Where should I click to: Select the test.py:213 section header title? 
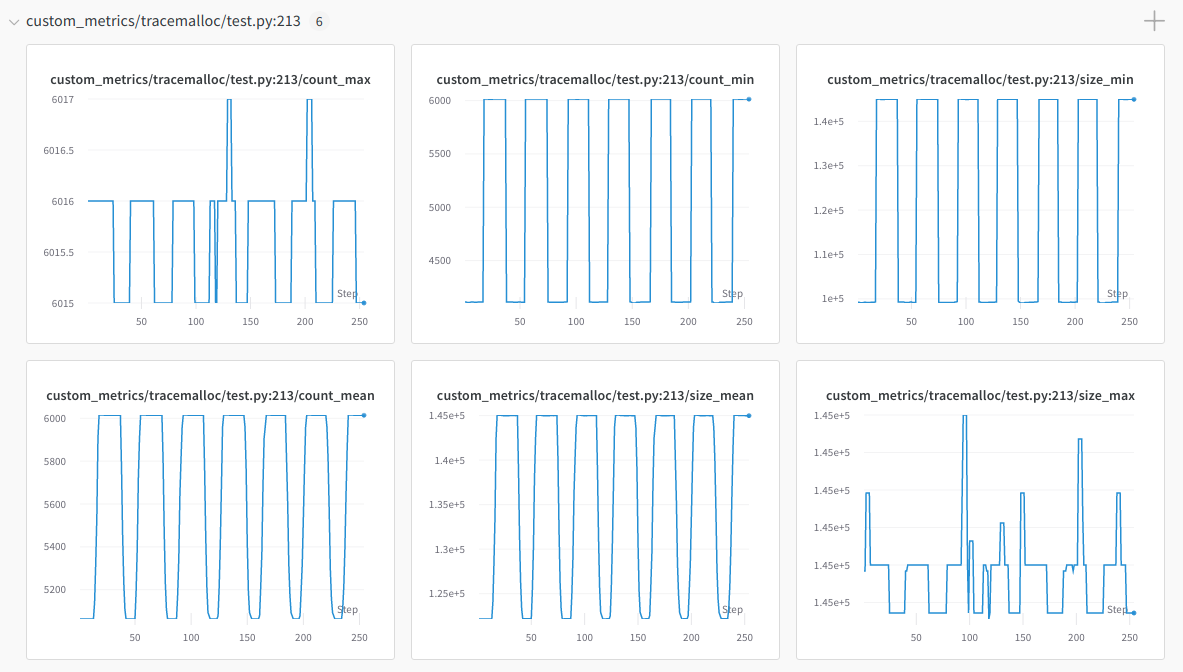[x=163, y=21]
